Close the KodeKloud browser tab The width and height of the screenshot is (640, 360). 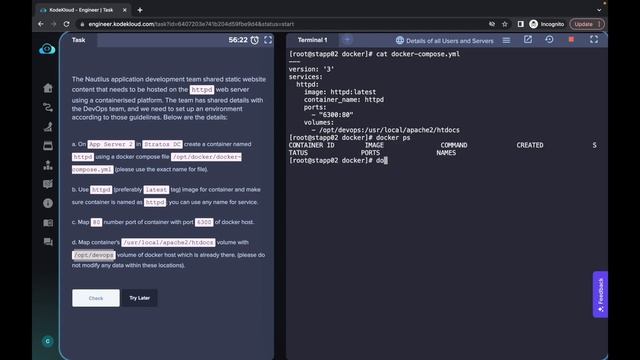124,10
